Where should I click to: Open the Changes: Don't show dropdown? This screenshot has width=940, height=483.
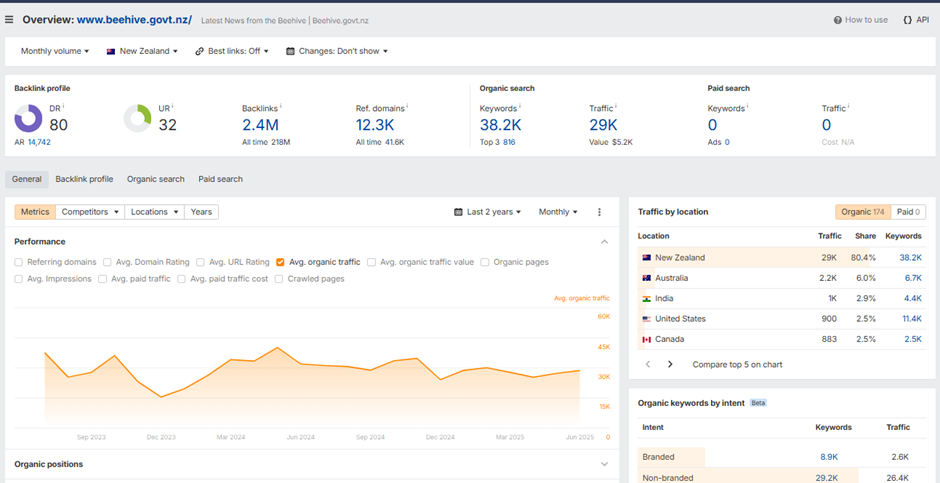[x=337, y=52]
